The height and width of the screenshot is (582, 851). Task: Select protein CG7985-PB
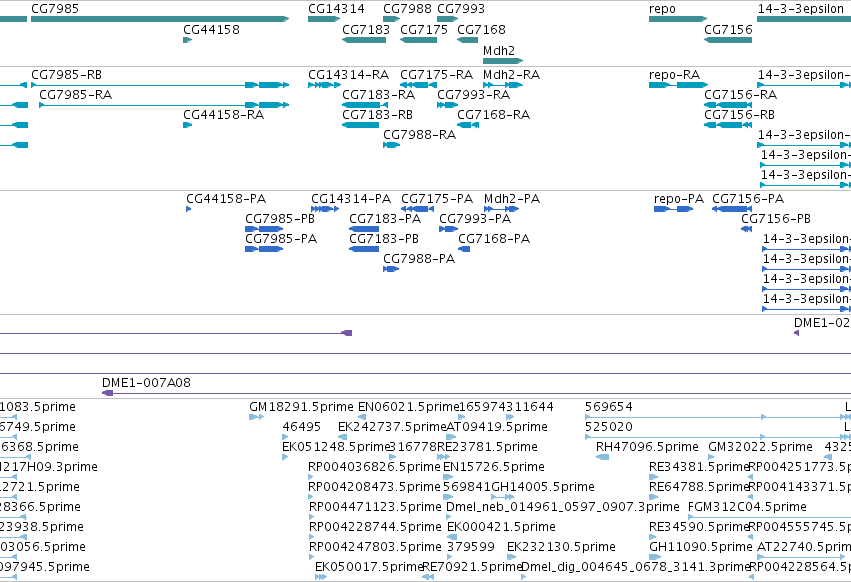point(264,229)
